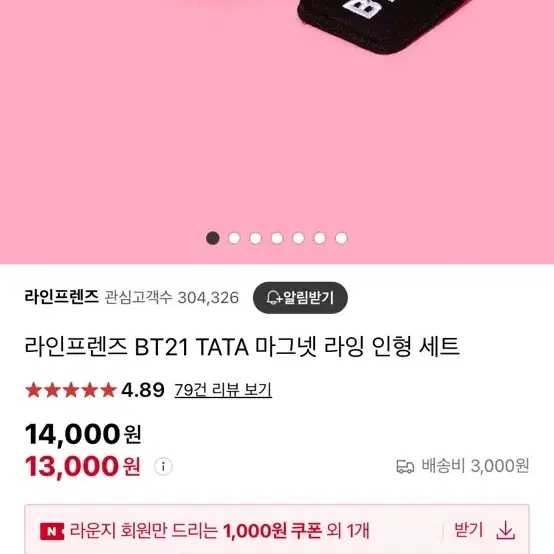This screenshot has width=554, height=554.
Task: Open the 라인프렌즈 store name link
Action: 61,297
